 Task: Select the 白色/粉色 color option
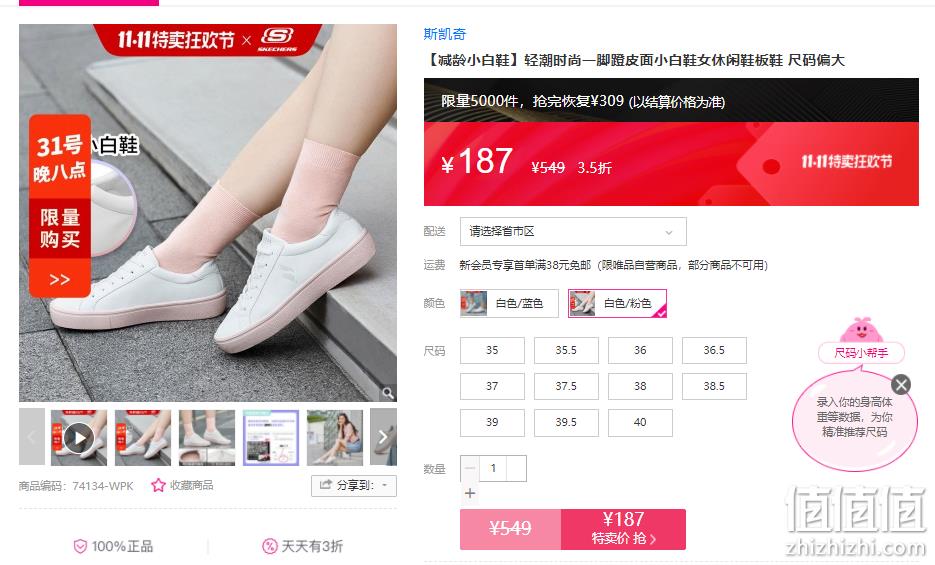617,303
